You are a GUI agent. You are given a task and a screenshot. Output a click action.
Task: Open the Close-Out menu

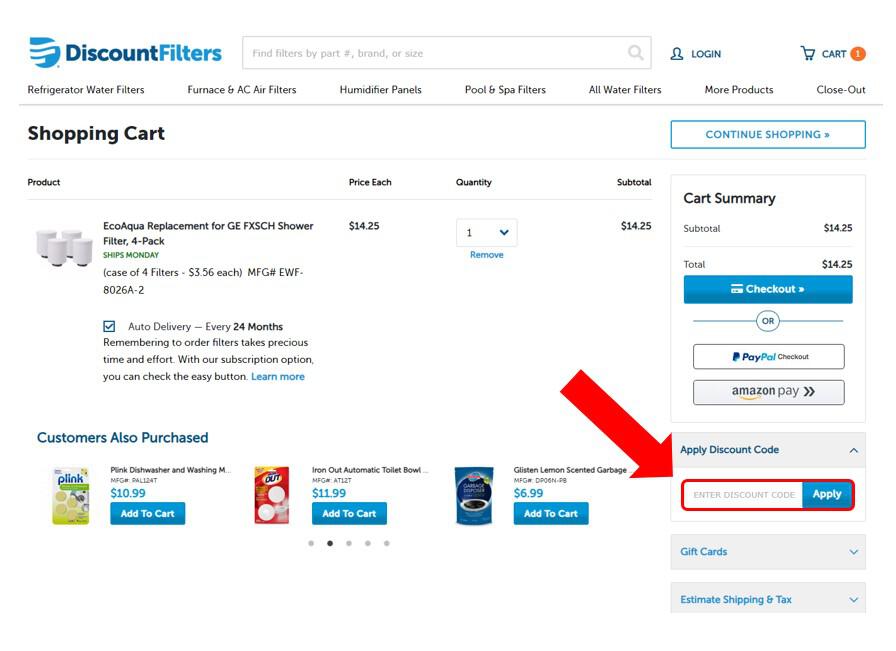[x=839, y=89]
